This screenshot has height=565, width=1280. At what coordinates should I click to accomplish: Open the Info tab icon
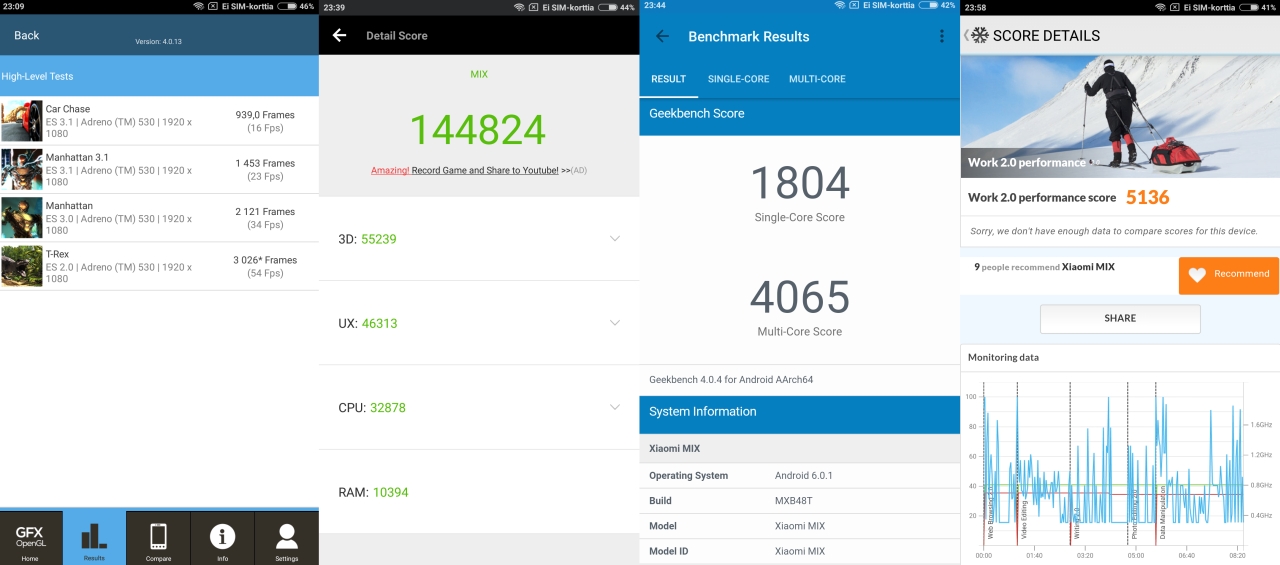(x=222, y=538)
